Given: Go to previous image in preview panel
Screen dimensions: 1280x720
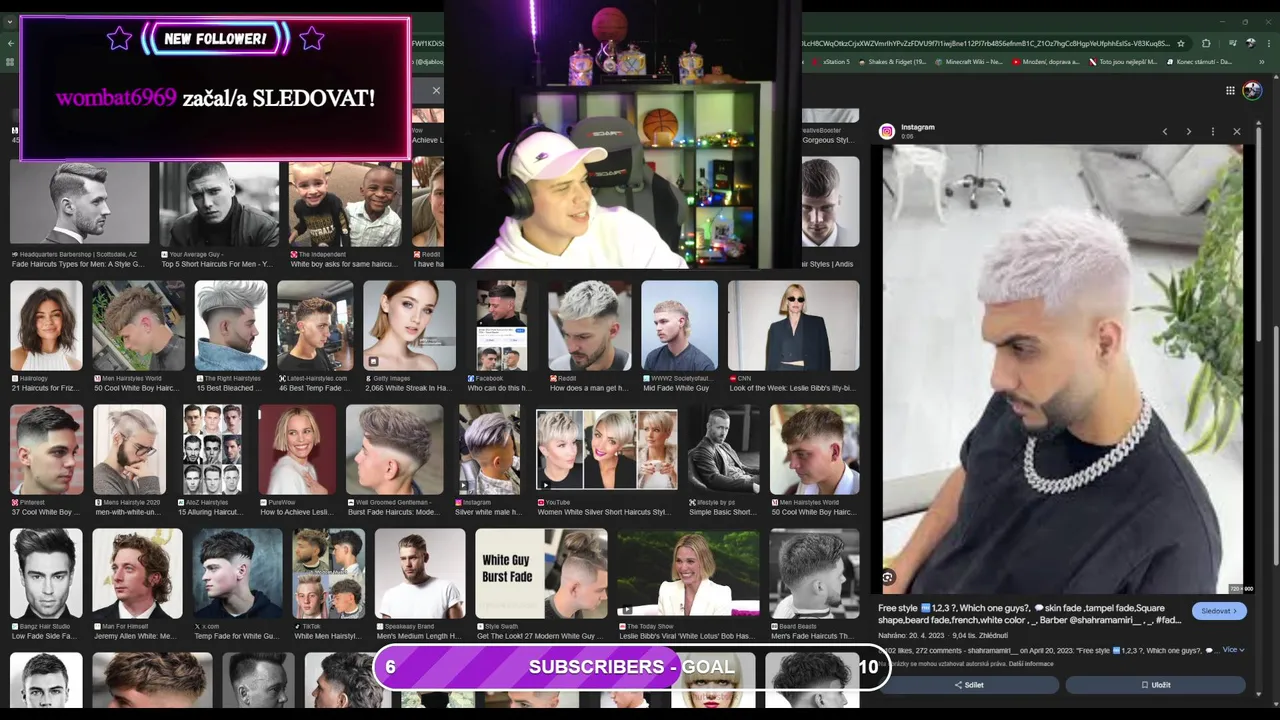Looking at the screenshot, I should pyautogui.click(x=1164, y=131).
